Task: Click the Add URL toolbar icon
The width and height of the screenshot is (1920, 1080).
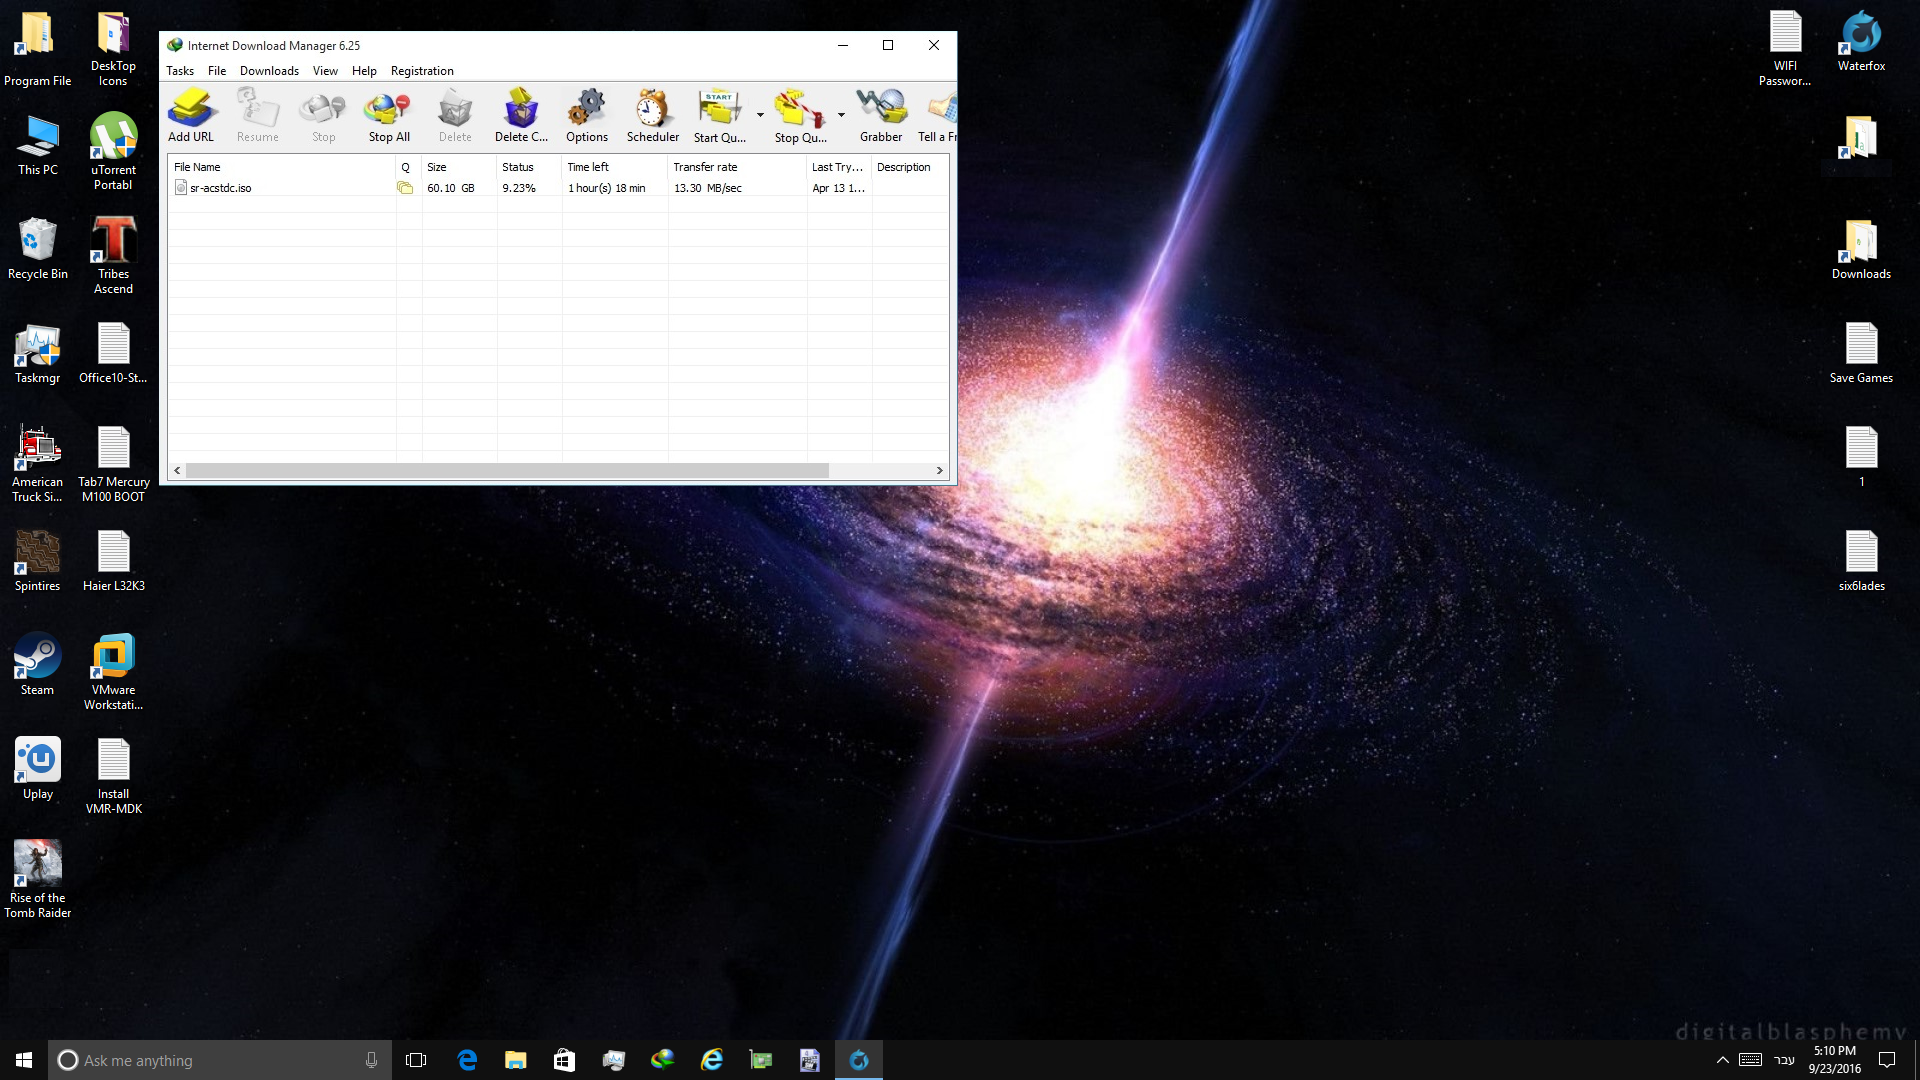Action: coord(190,115)
